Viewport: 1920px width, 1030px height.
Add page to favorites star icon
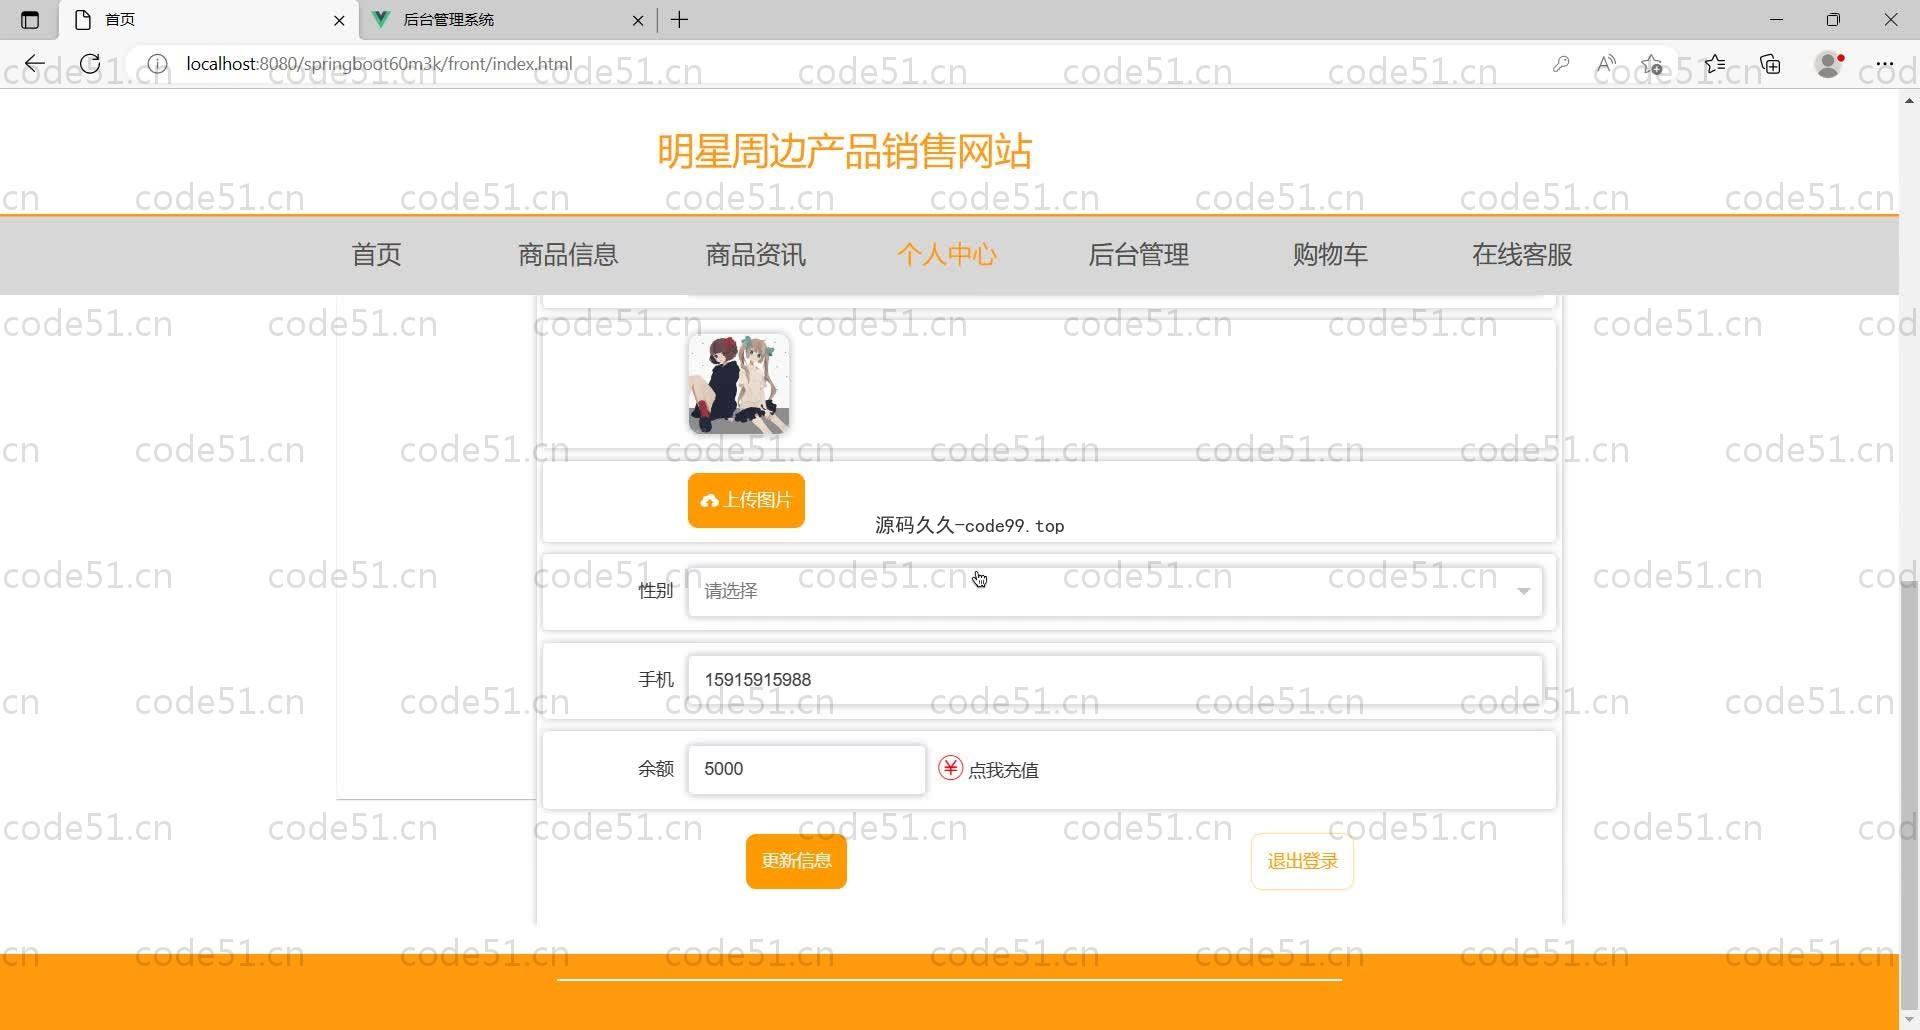point(1652,64)
